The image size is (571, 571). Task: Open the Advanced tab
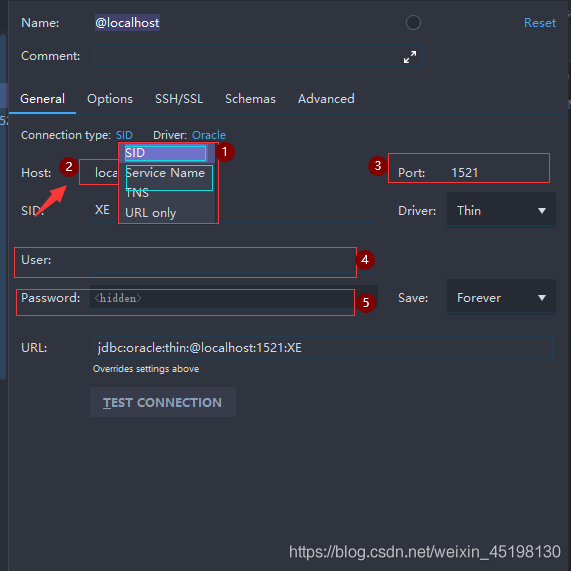click(x=326, y=99)
